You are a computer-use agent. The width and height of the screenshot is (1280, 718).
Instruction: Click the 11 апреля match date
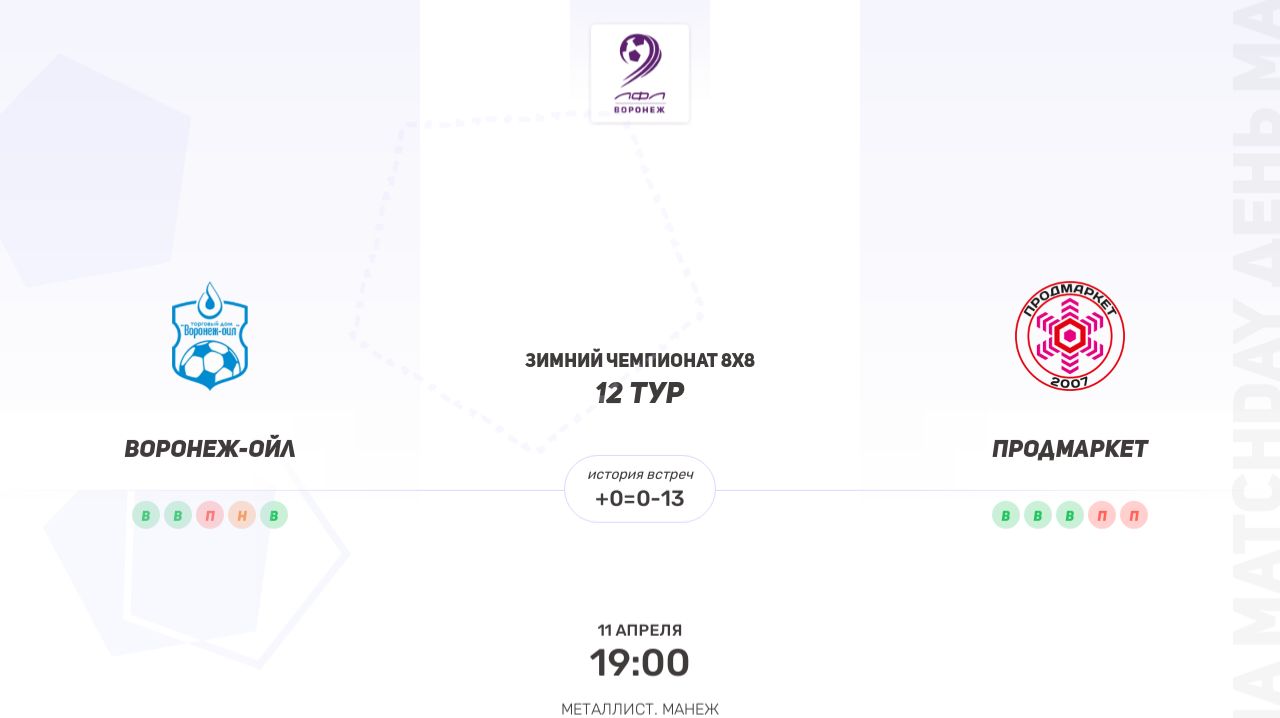(x=640, y=630)
